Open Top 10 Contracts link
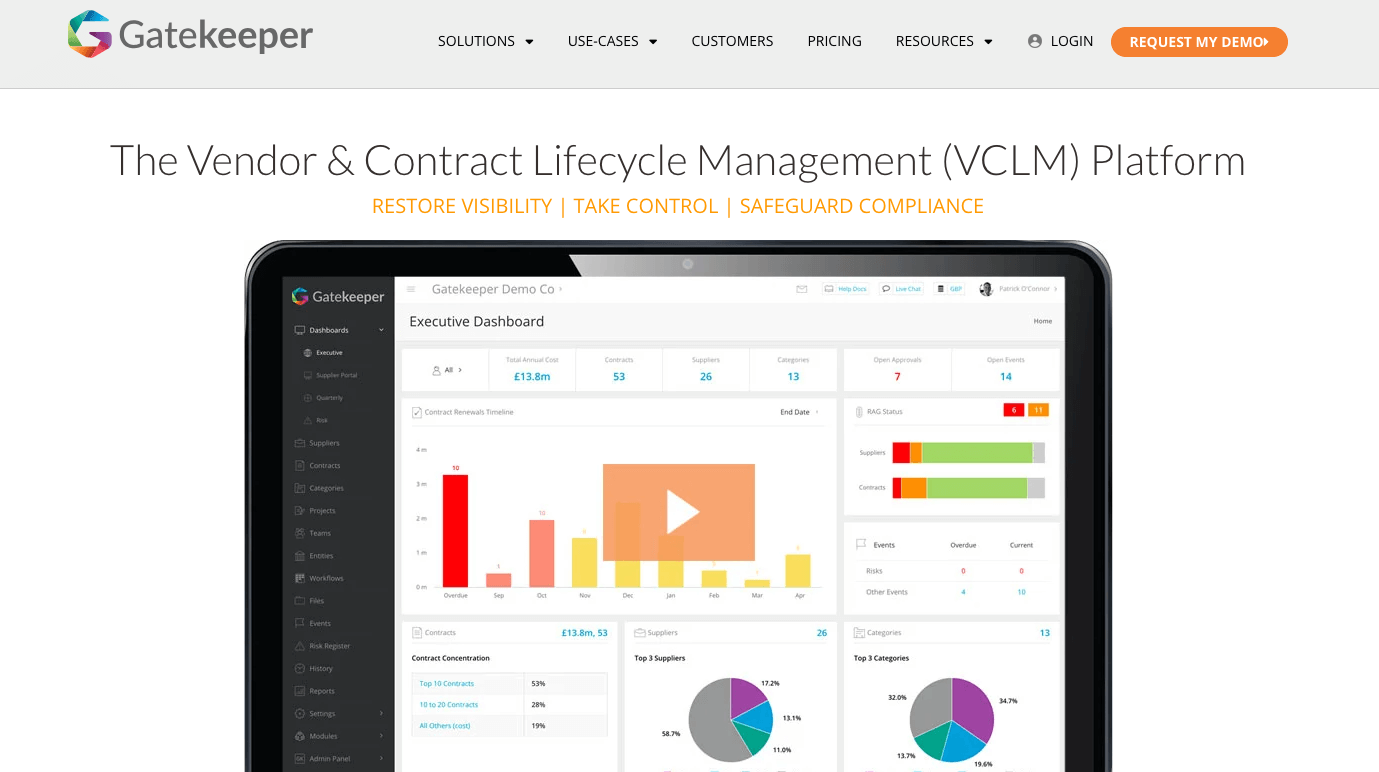 click(x=447, y=684)
